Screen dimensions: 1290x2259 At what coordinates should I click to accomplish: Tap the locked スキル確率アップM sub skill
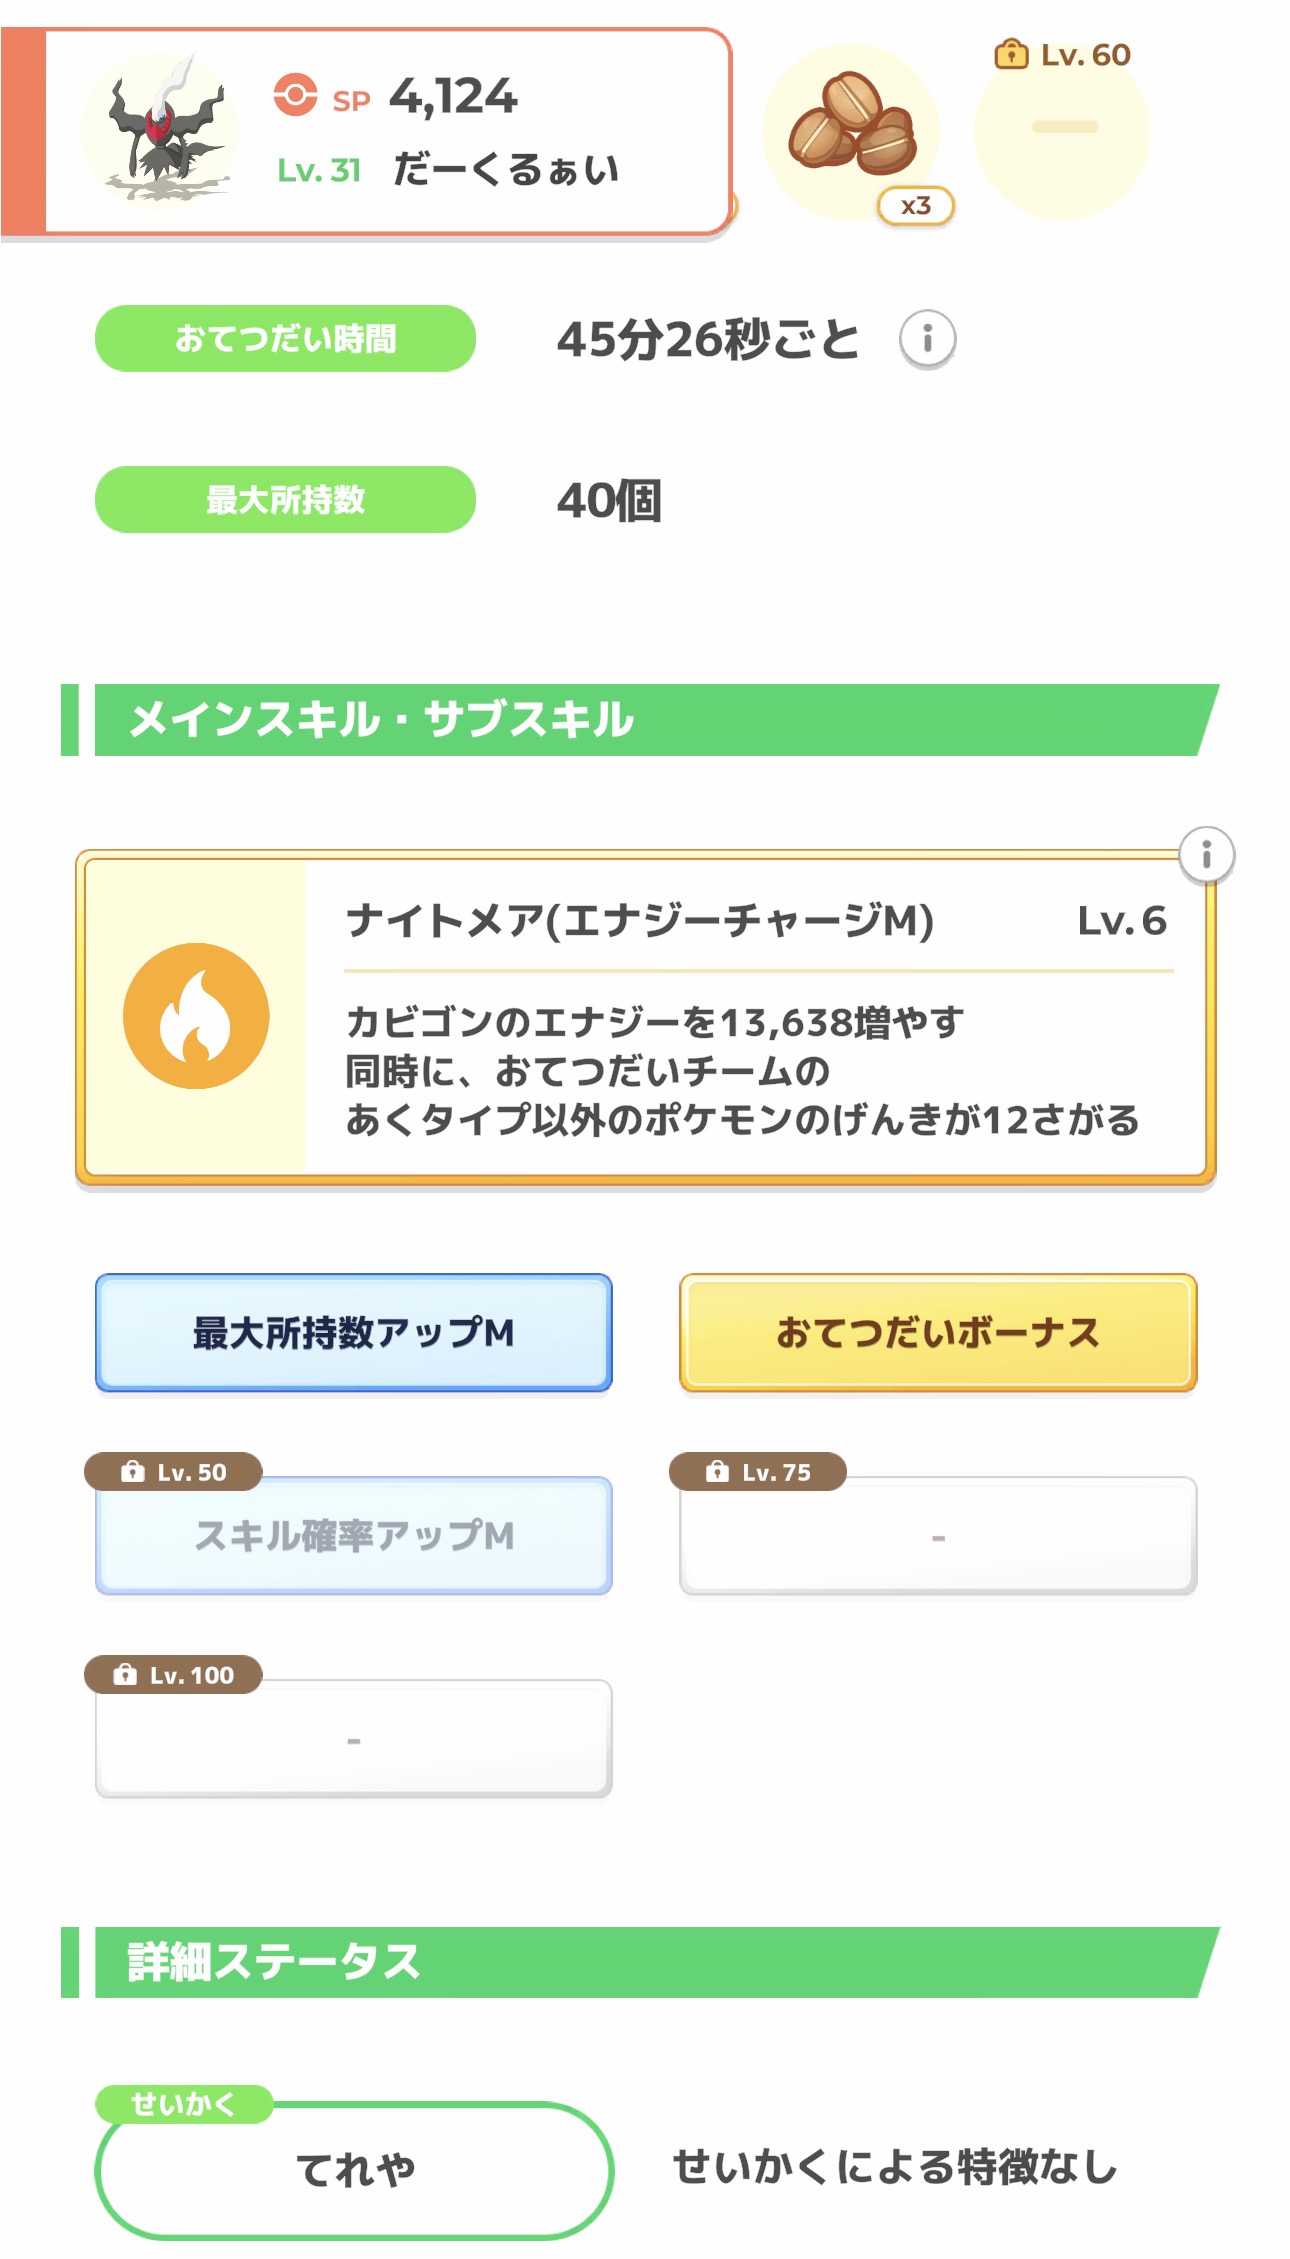pyautogui.click(x=354, y=1537)
